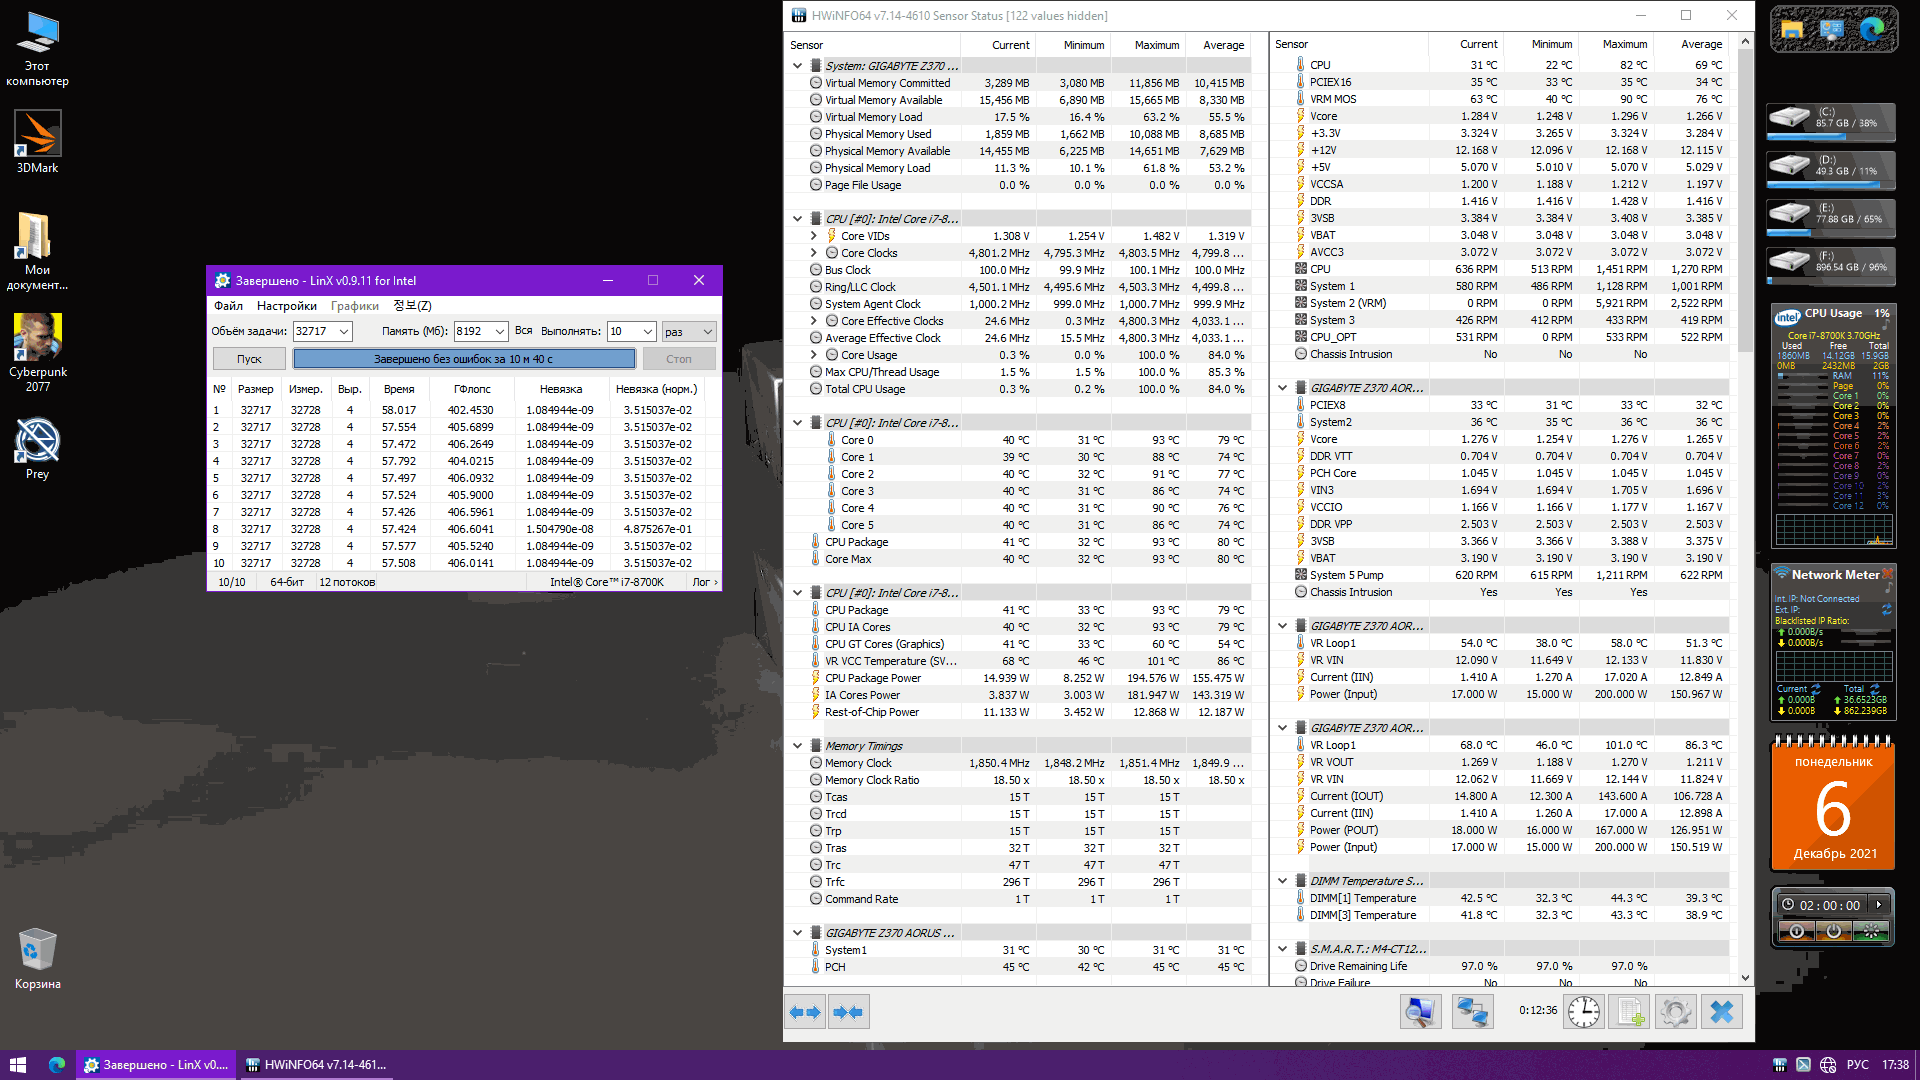1920x1080 pixels.
Task: Click the Вся memory button in LinX
Action: 523,331
